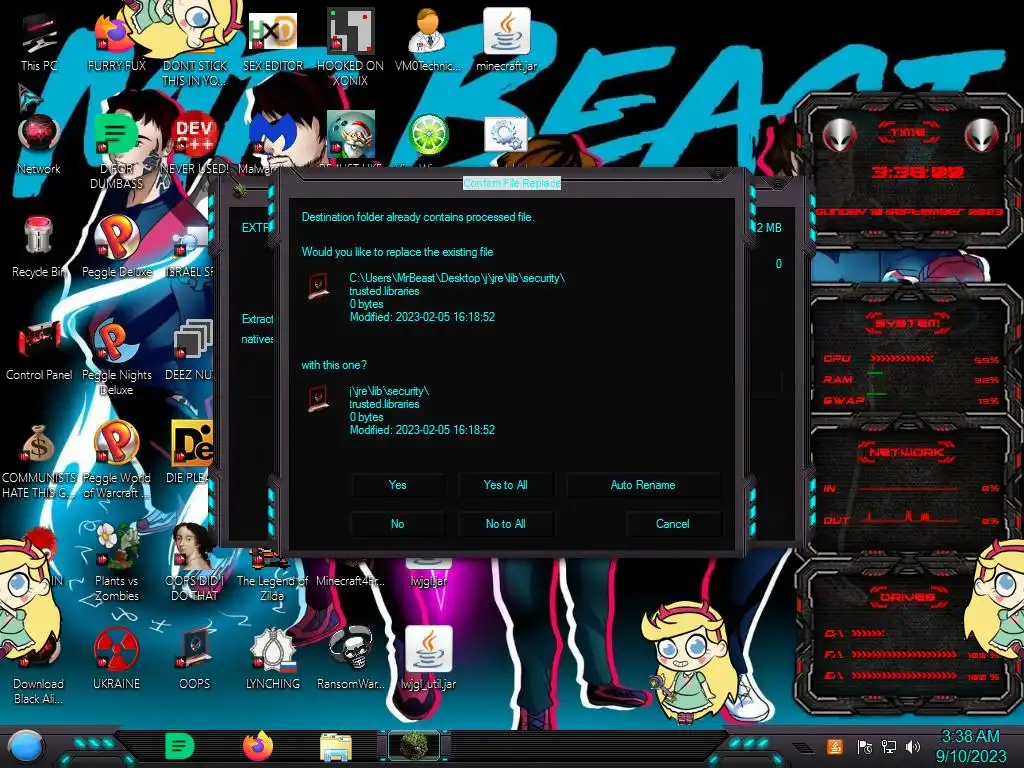Viewport: 1024px width, 768px height.
Task: Click the destination path C:\Users\MrBeast\Desktop text
Action: 456,278
